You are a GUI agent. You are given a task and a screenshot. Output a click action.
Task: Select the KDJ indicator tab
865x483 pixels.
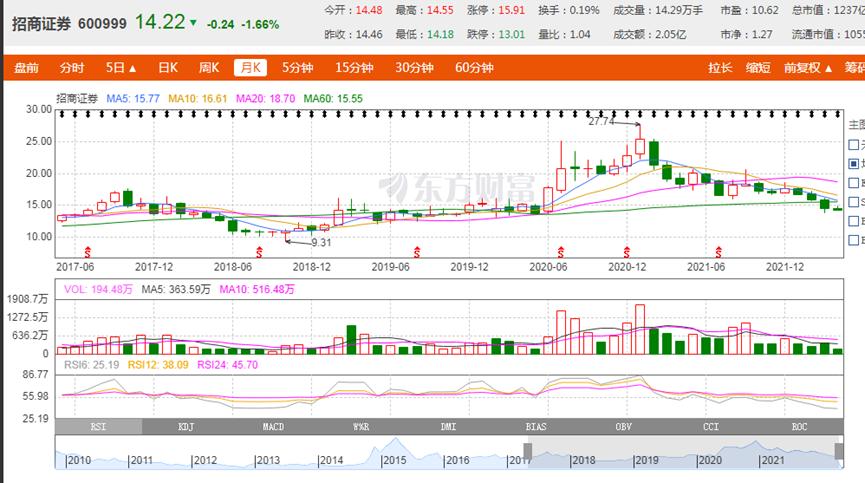(x=186, y=426)
